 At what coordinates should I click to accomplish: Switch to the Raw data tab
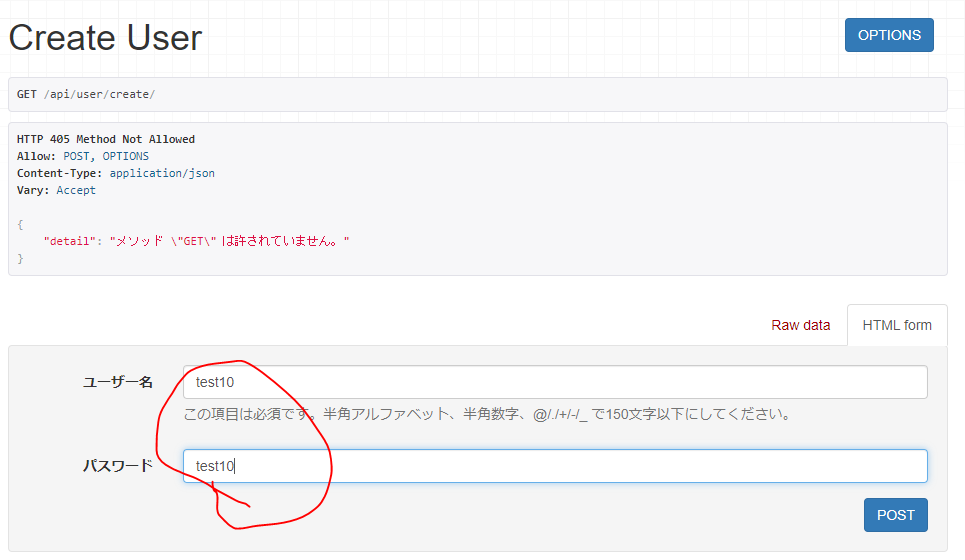coord(801,325)
